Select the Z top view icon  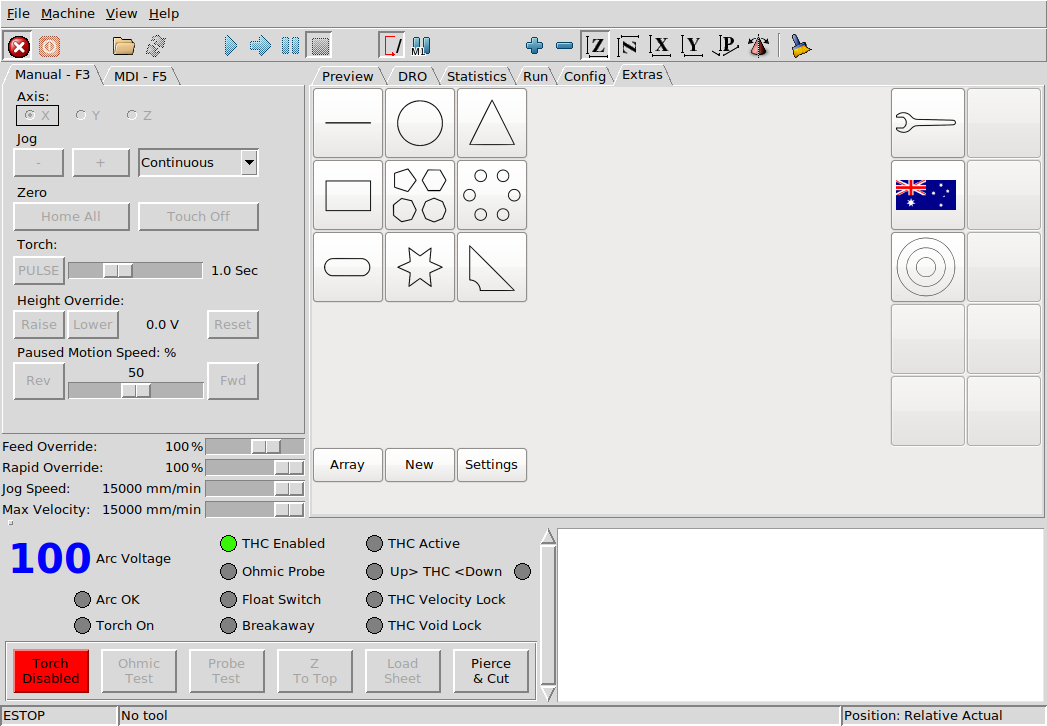click(x=595, y=46)
